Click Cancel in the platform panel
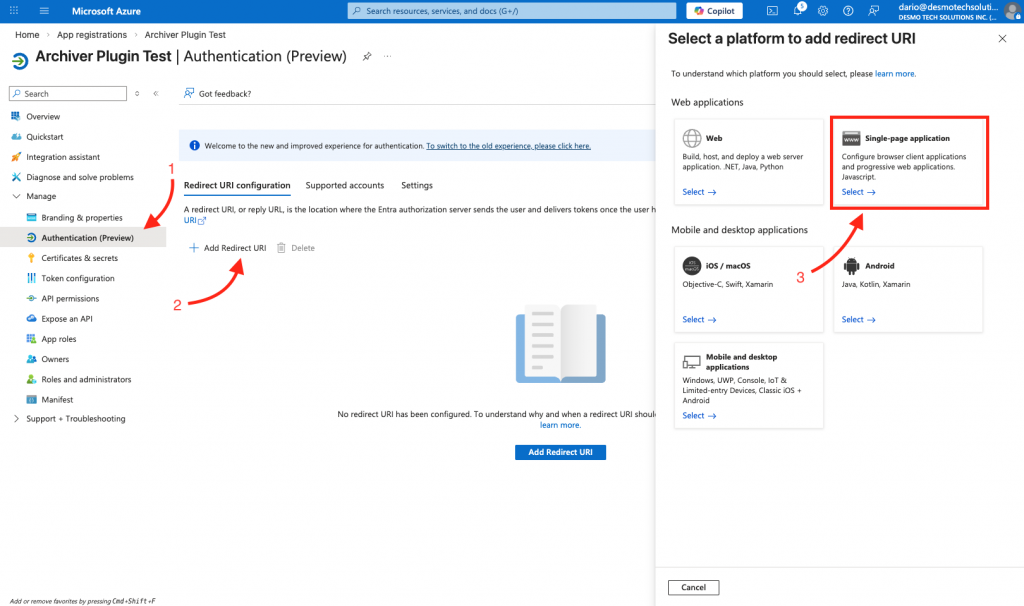1024x606 pixels. 694,588
